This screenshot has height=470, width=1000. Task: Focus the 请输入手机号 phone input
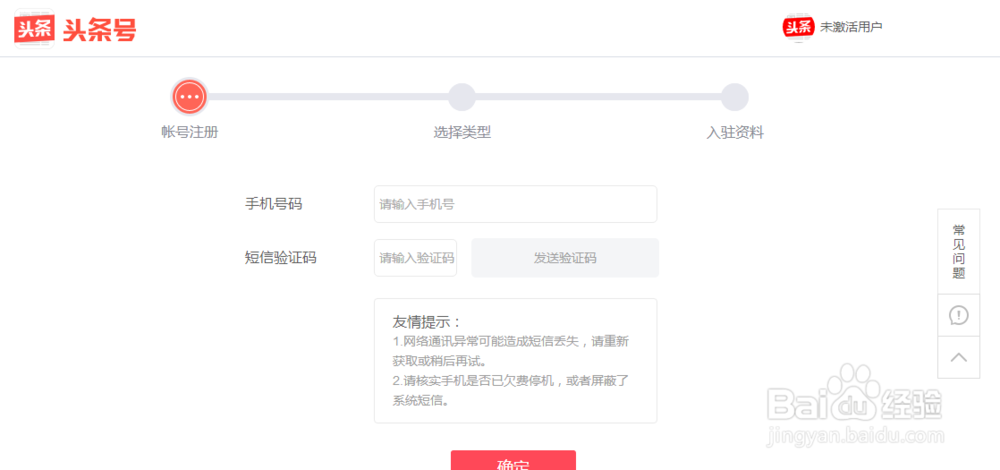(515, 204)
